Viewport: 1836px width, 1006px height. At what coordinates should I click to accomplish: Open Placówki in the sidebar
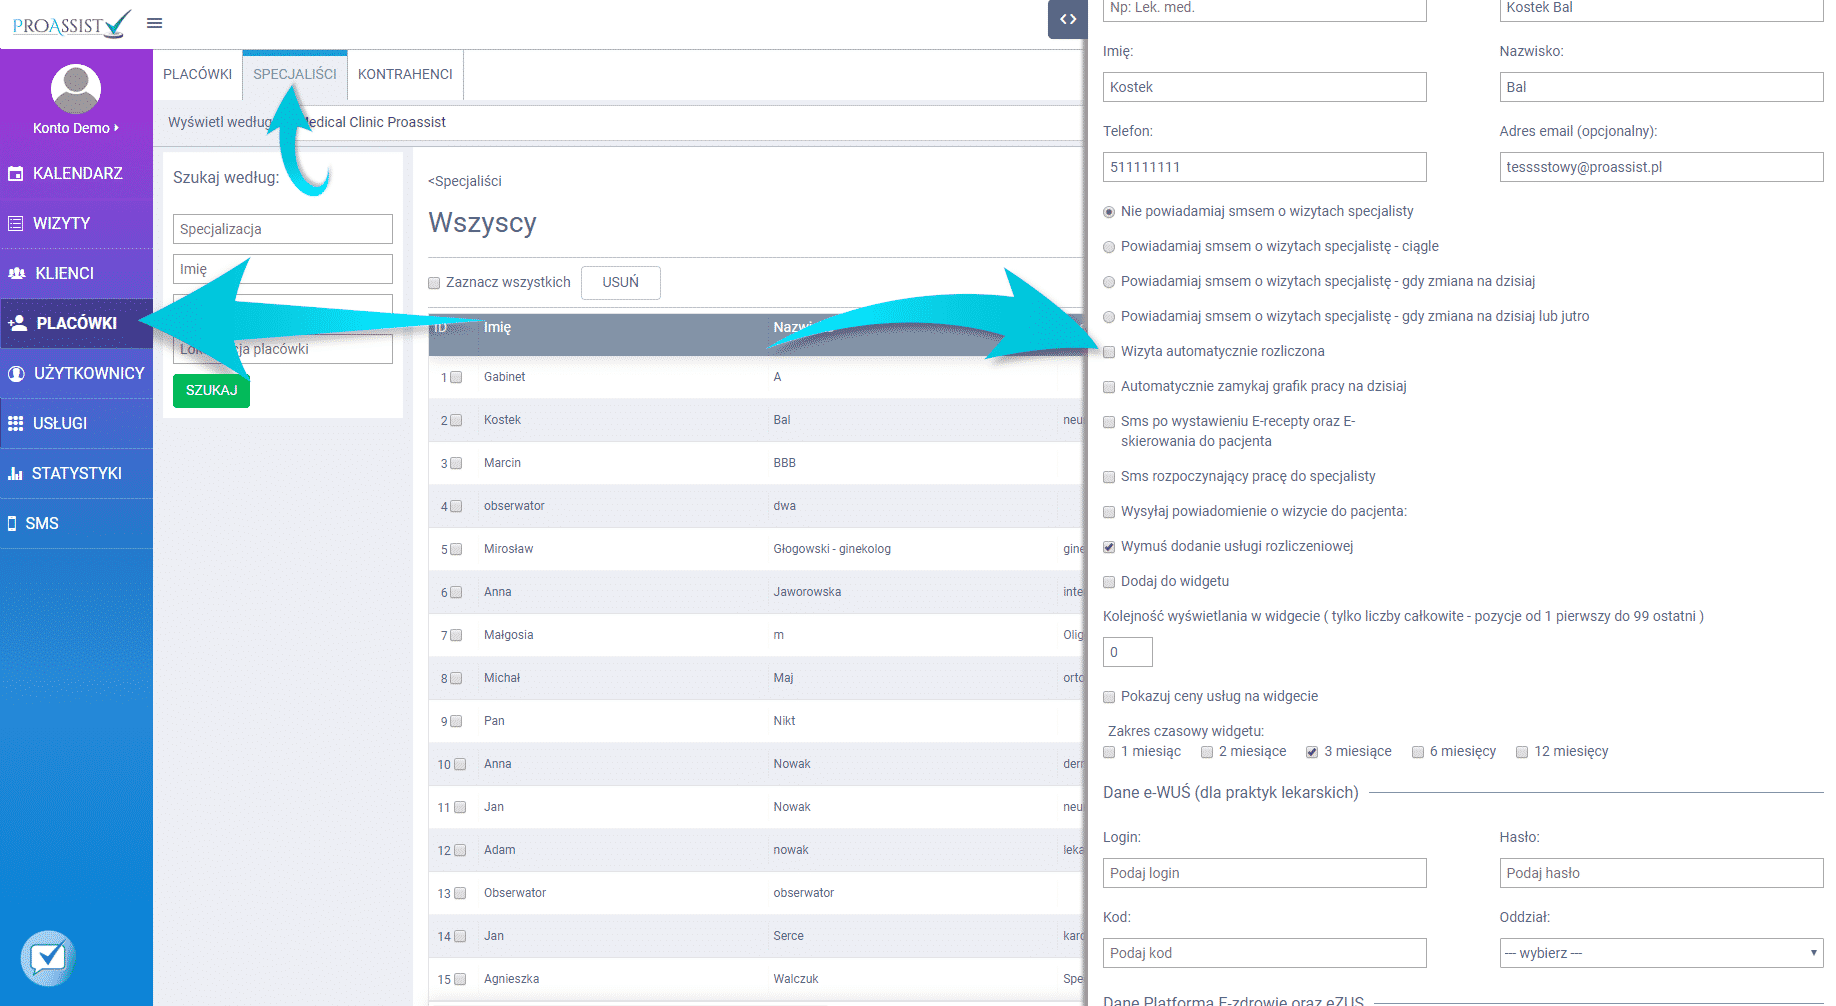click(76, 323)
